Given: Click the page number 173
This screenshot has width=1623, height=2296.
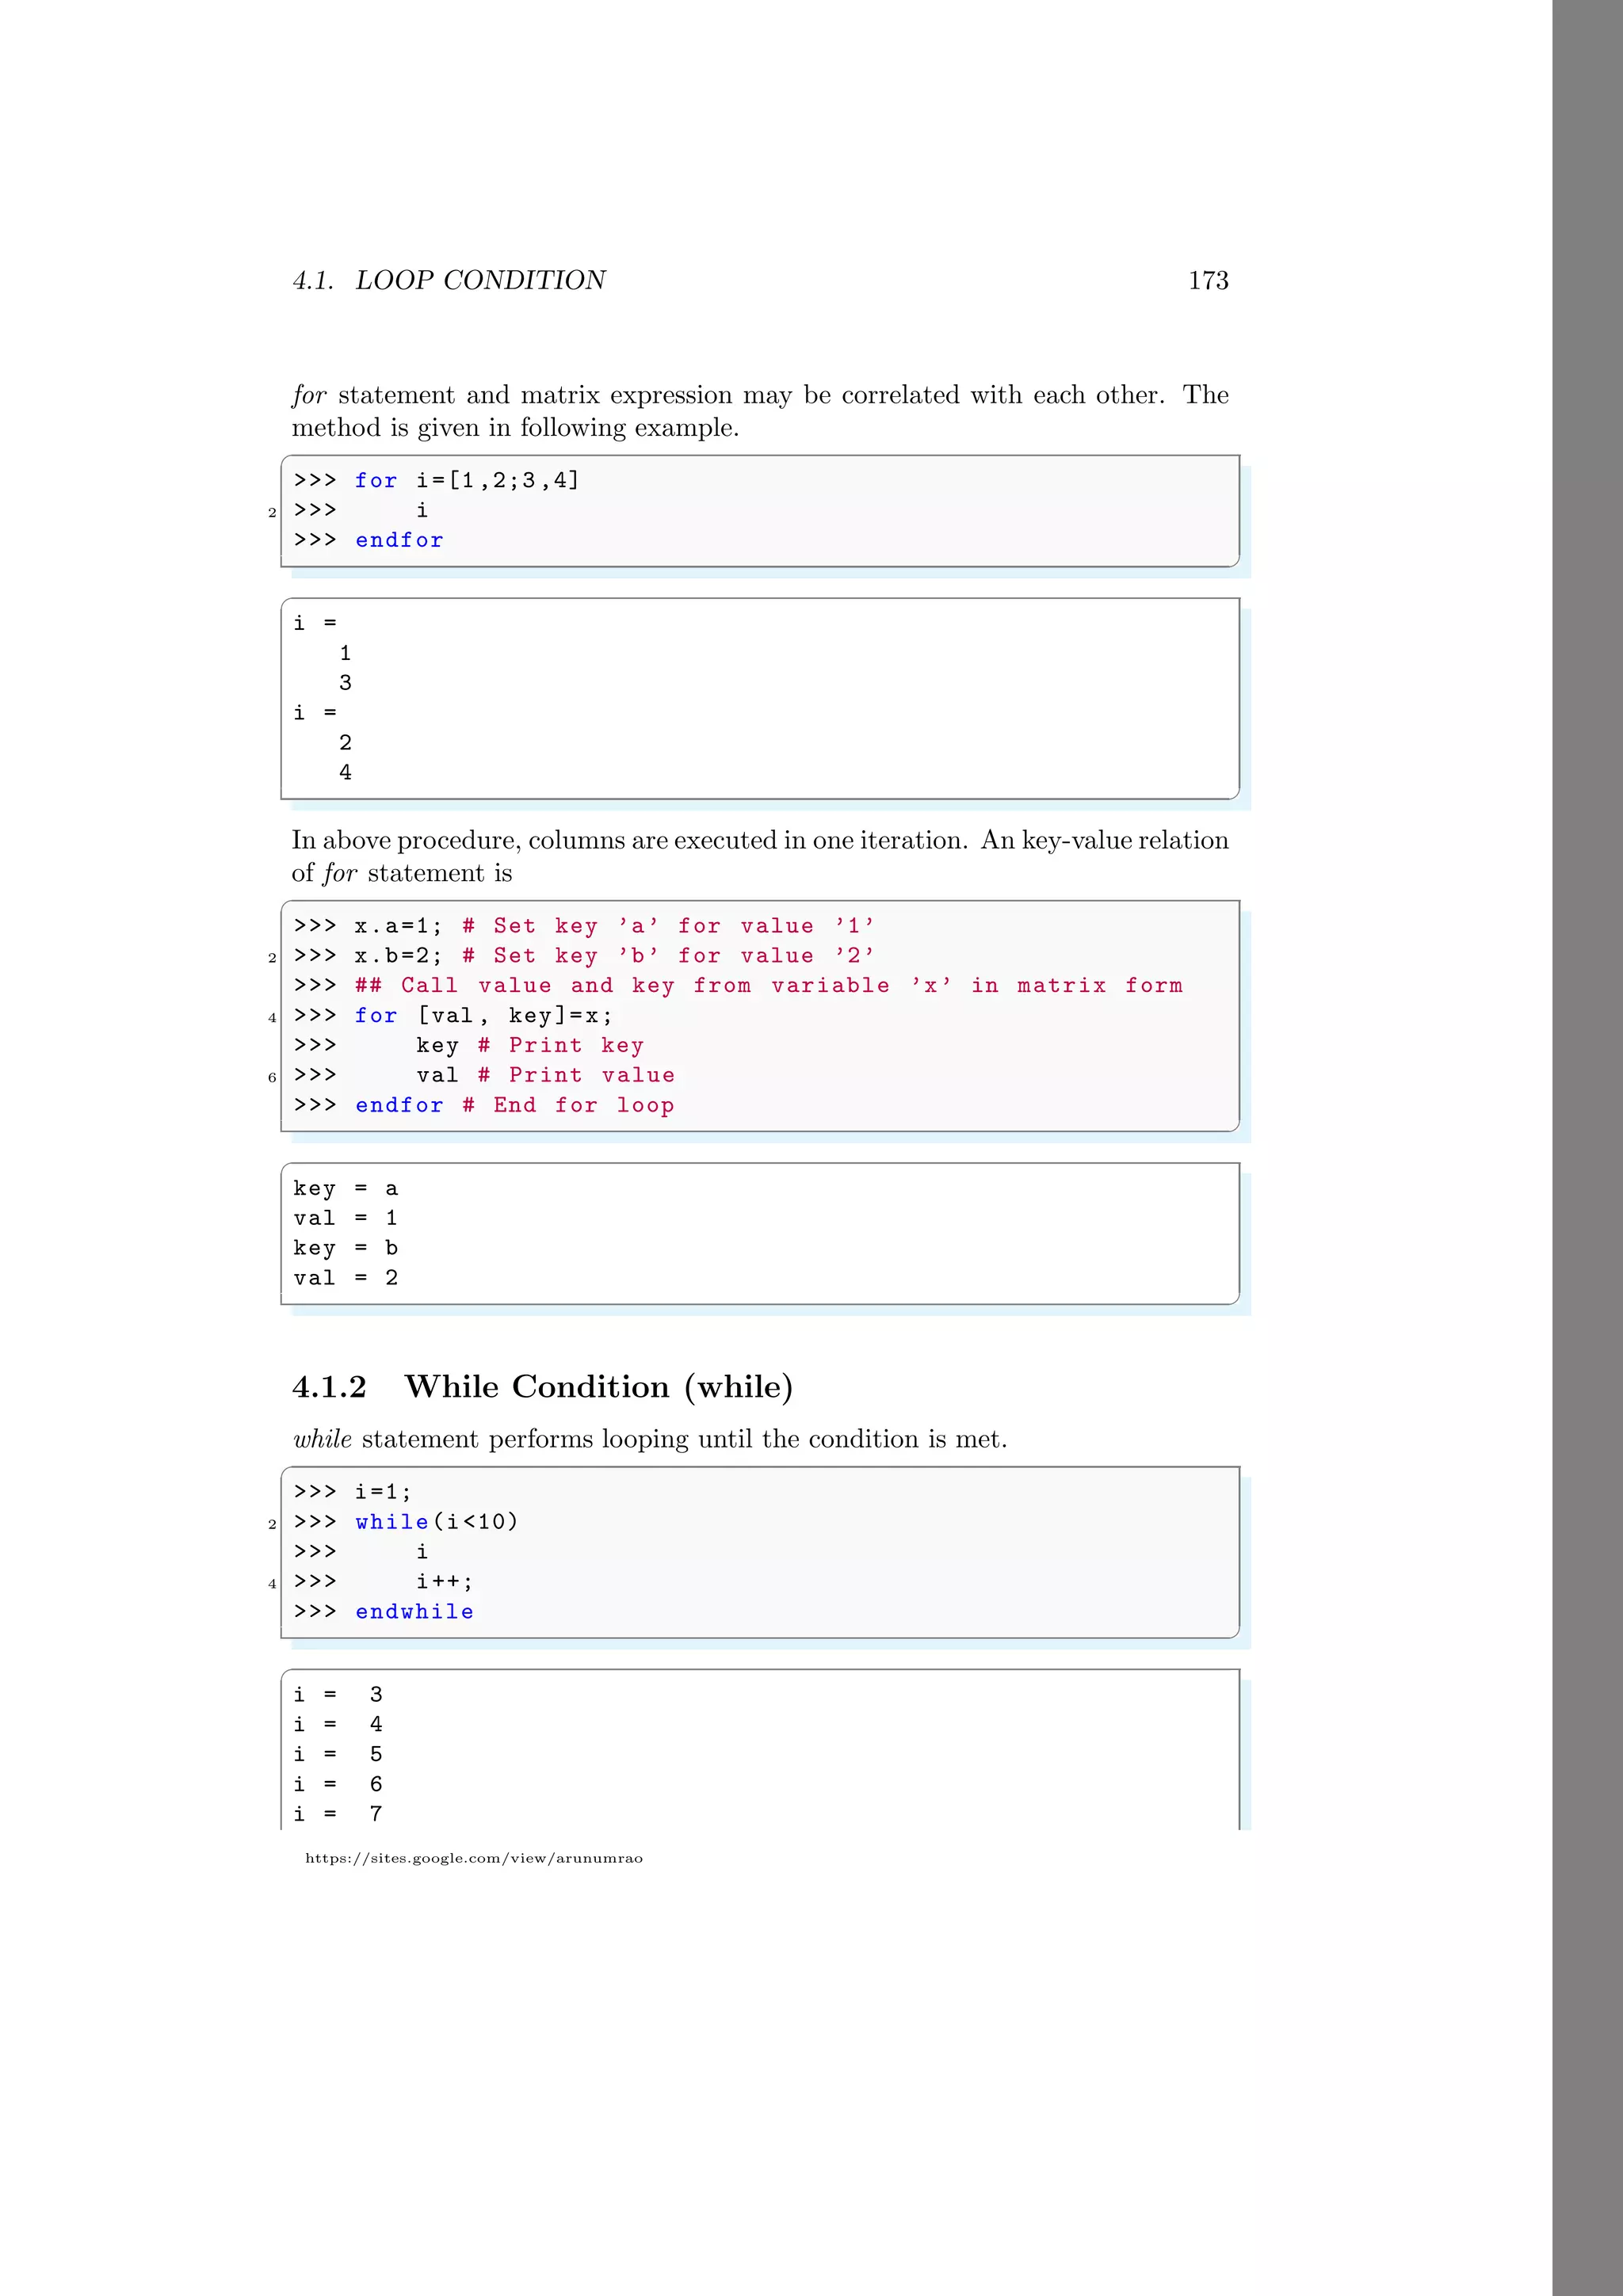Looking at the screenshot, I should click(1208, 280).
